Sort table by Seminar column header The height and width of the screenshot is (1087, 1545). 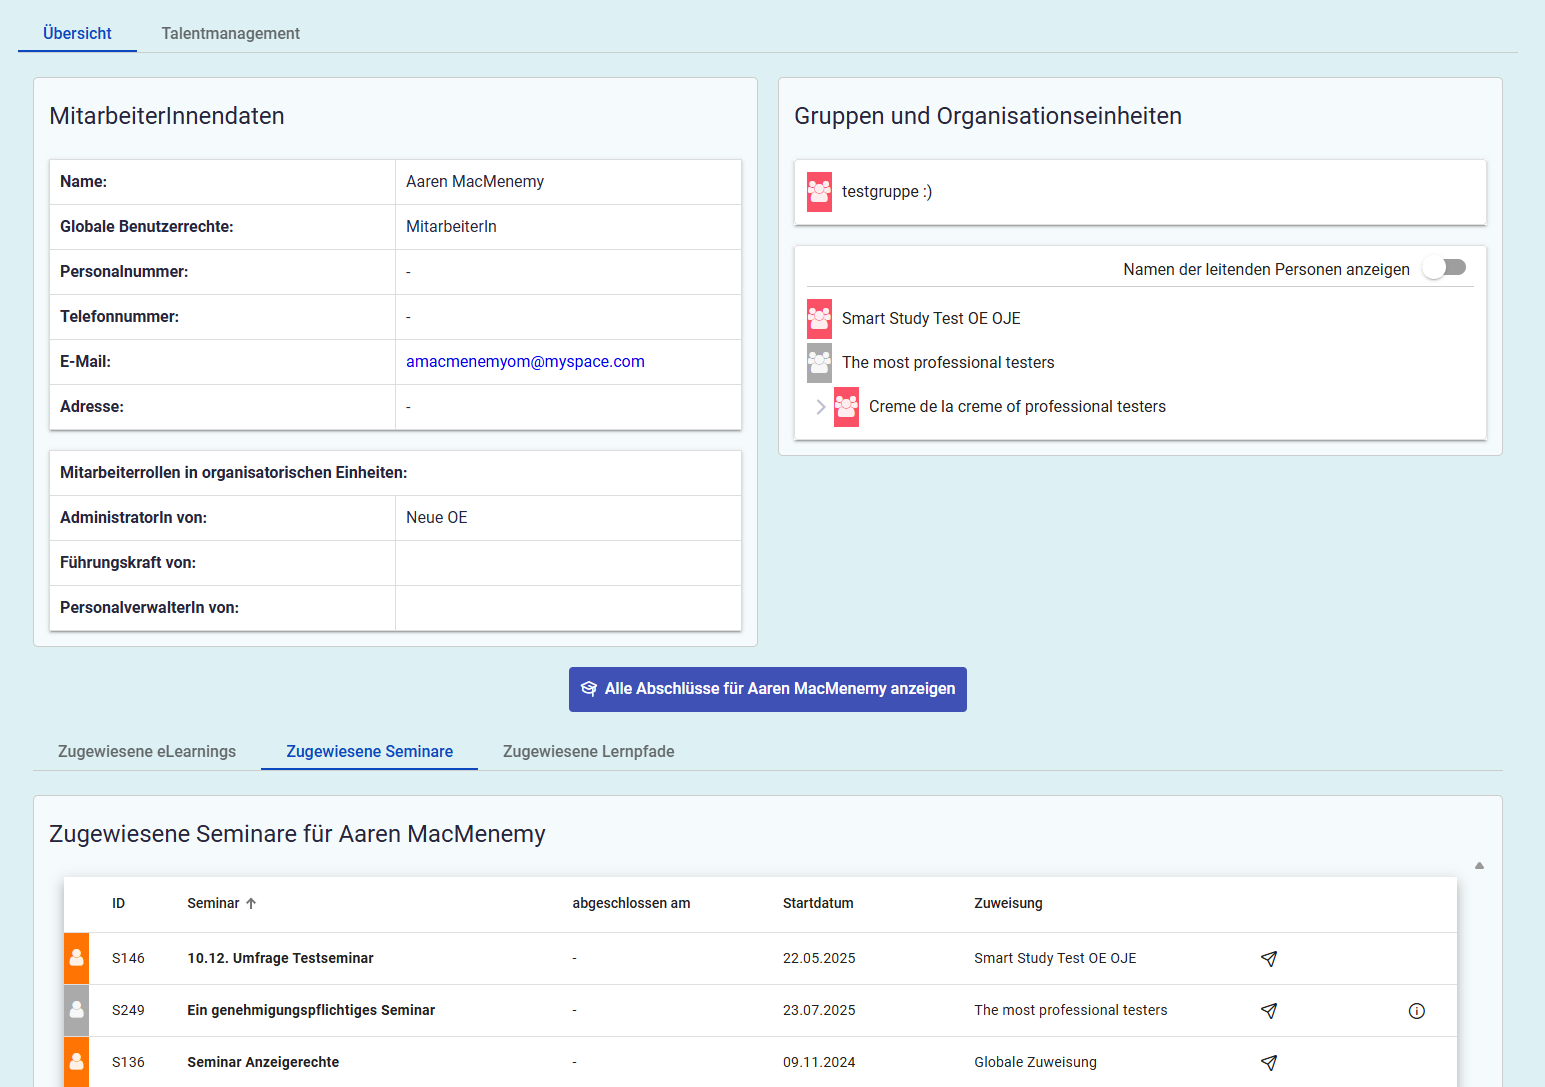(x=214, y=904)
